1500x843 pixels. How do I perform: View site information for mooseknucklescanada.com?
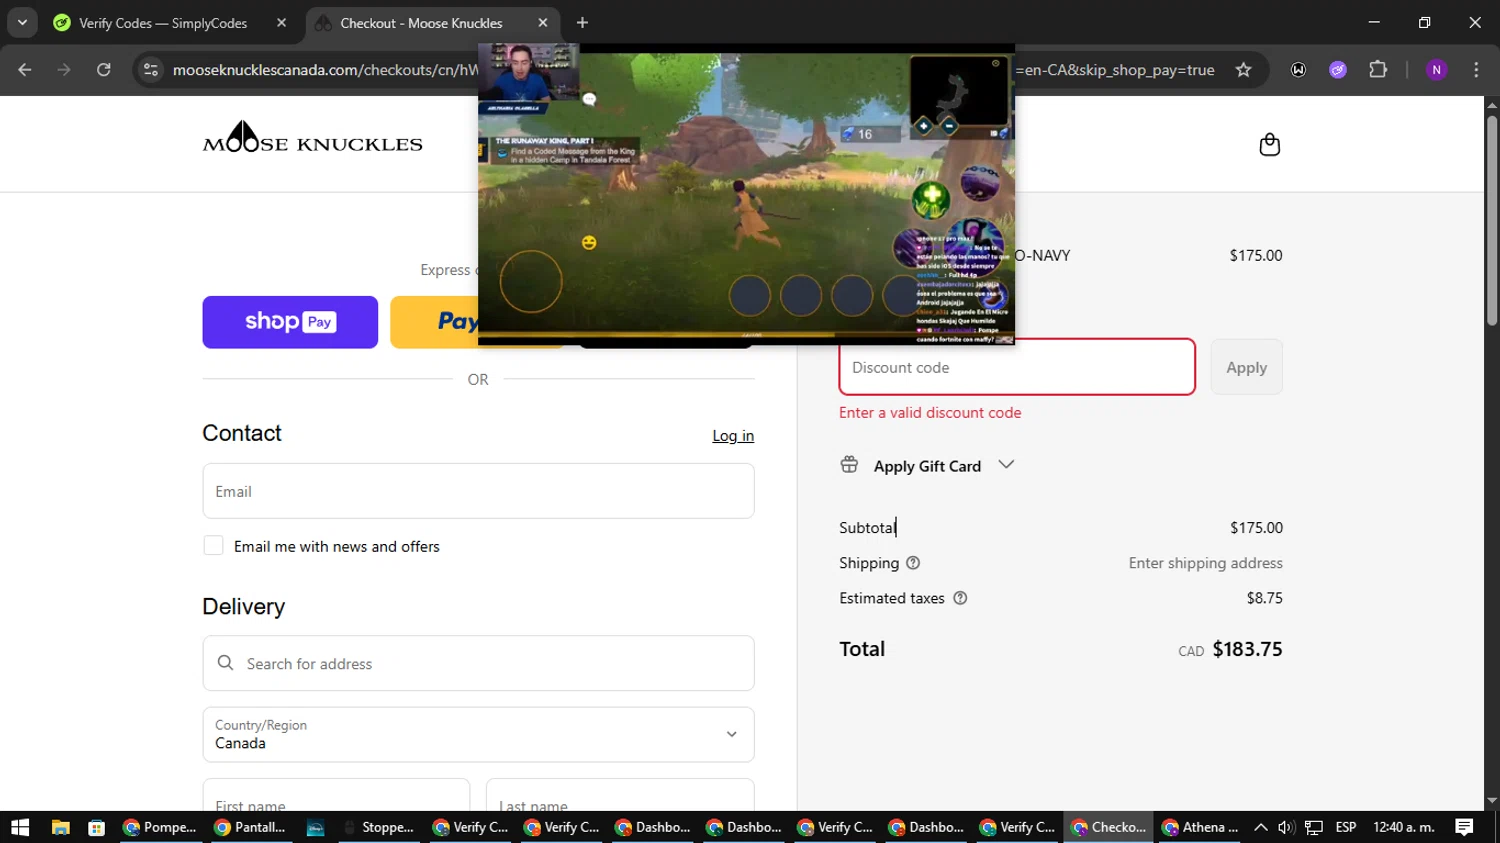[151, 70]
